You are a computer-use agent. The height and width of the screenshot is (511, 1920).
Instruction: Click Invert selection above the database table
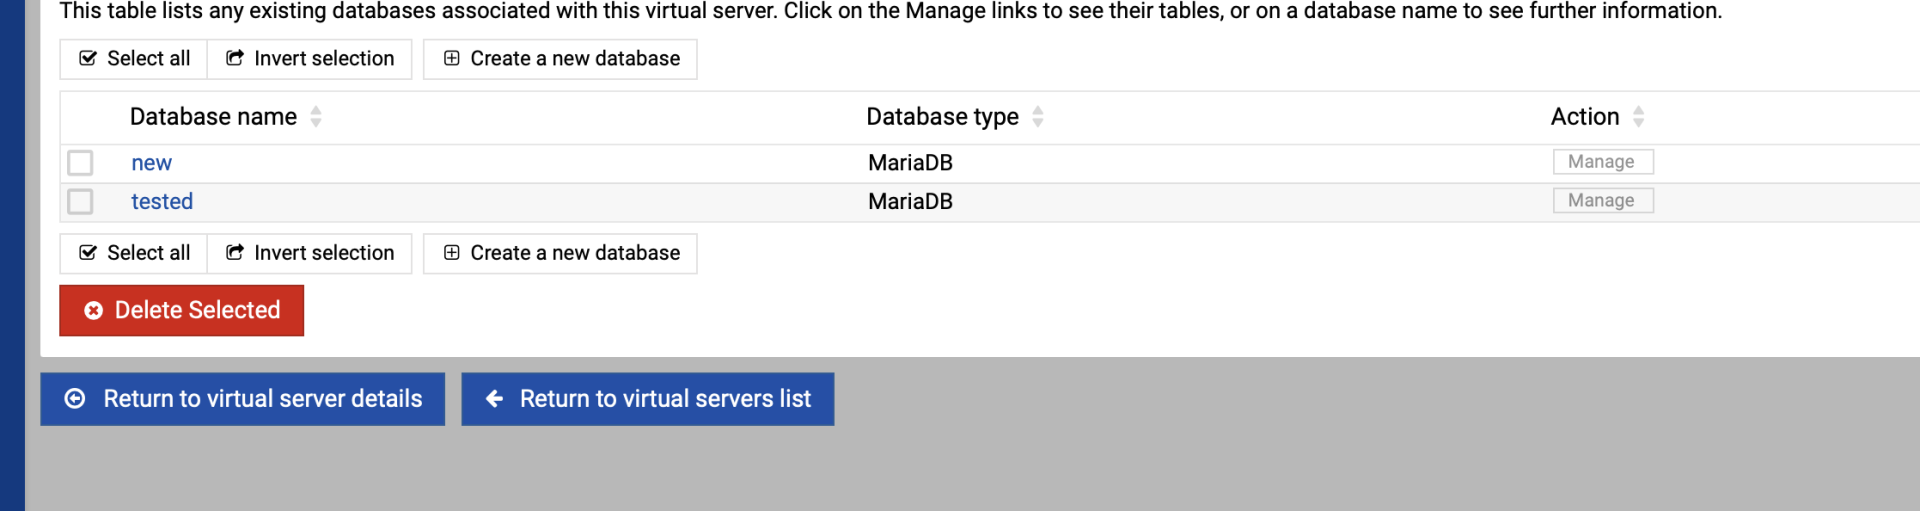[310, 59]
